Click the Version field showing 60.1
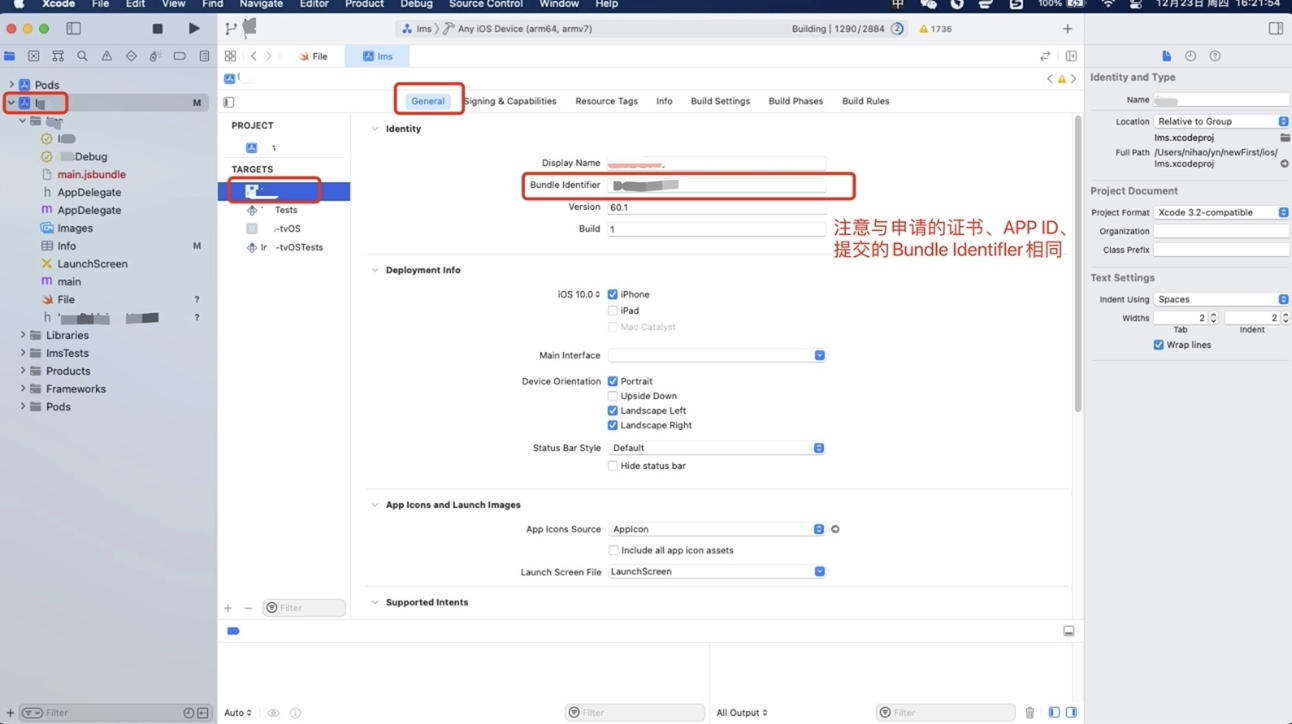1292x724 pixels. (716, 207)
